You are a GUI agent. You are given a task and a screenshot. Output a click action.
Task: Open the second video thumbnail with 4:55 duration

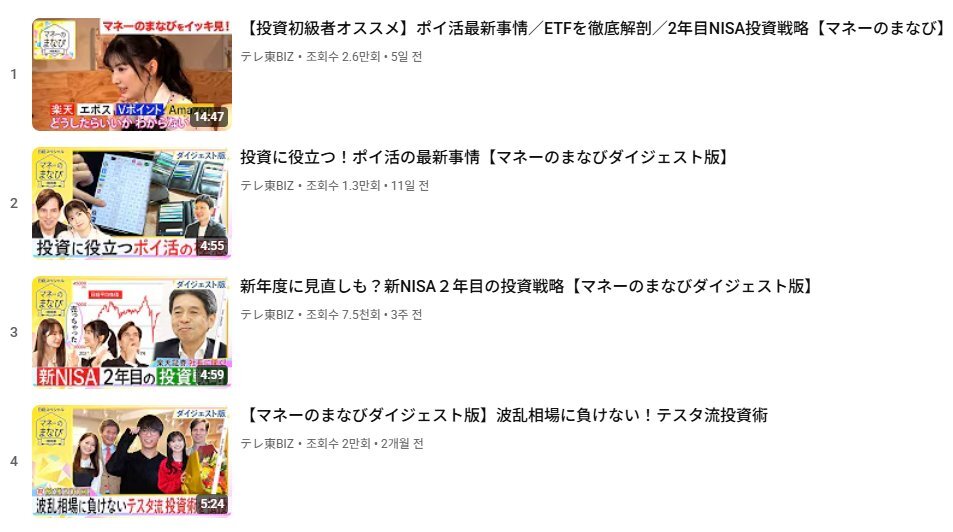132,203
